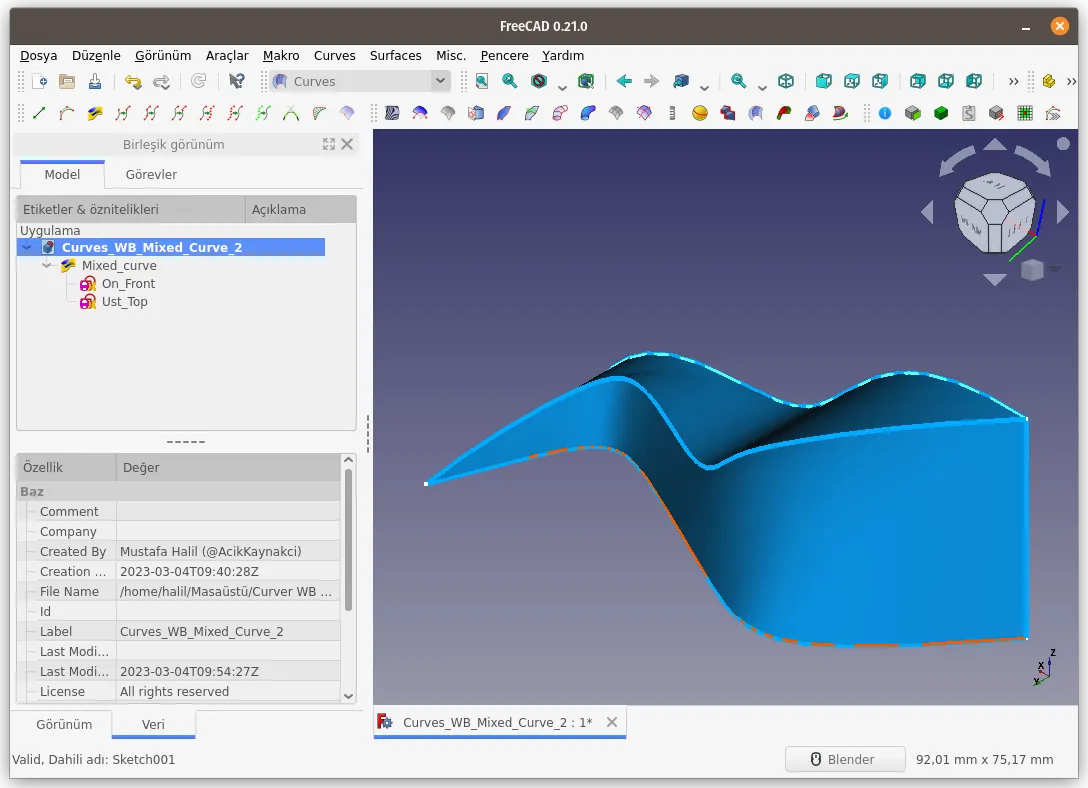Click the Blender navigation style button

844,760
